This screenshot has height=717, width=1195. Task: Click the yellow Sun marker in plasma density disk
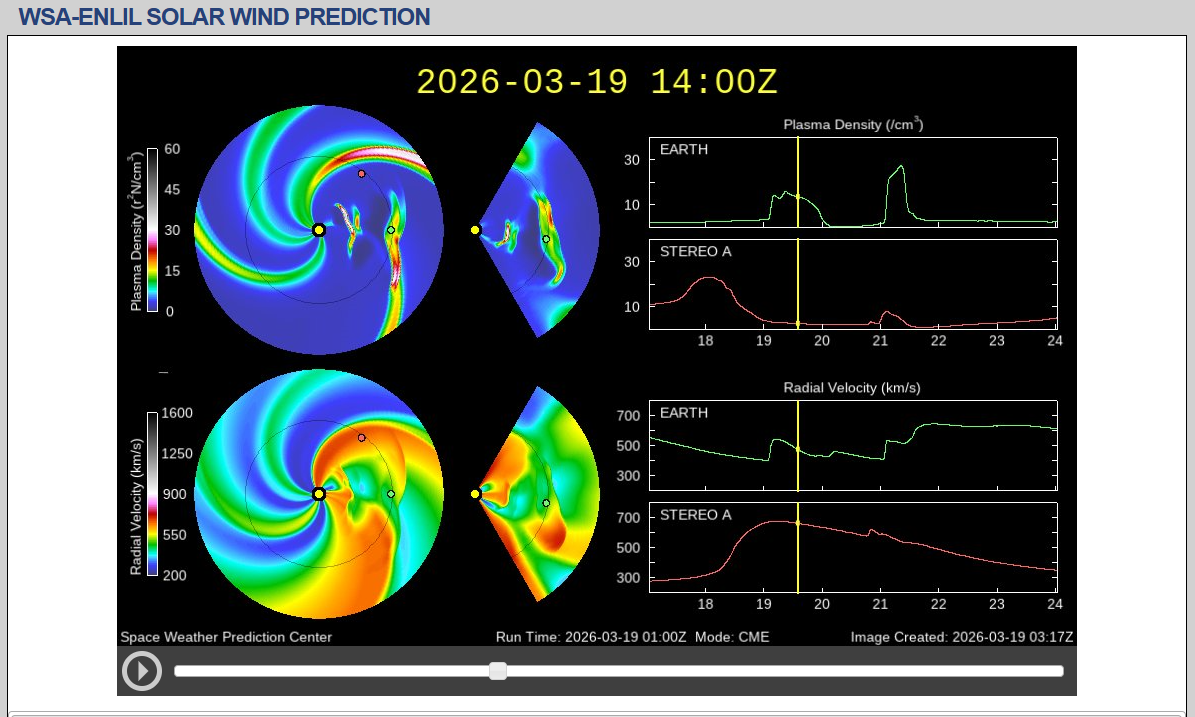tap(318, 230)
